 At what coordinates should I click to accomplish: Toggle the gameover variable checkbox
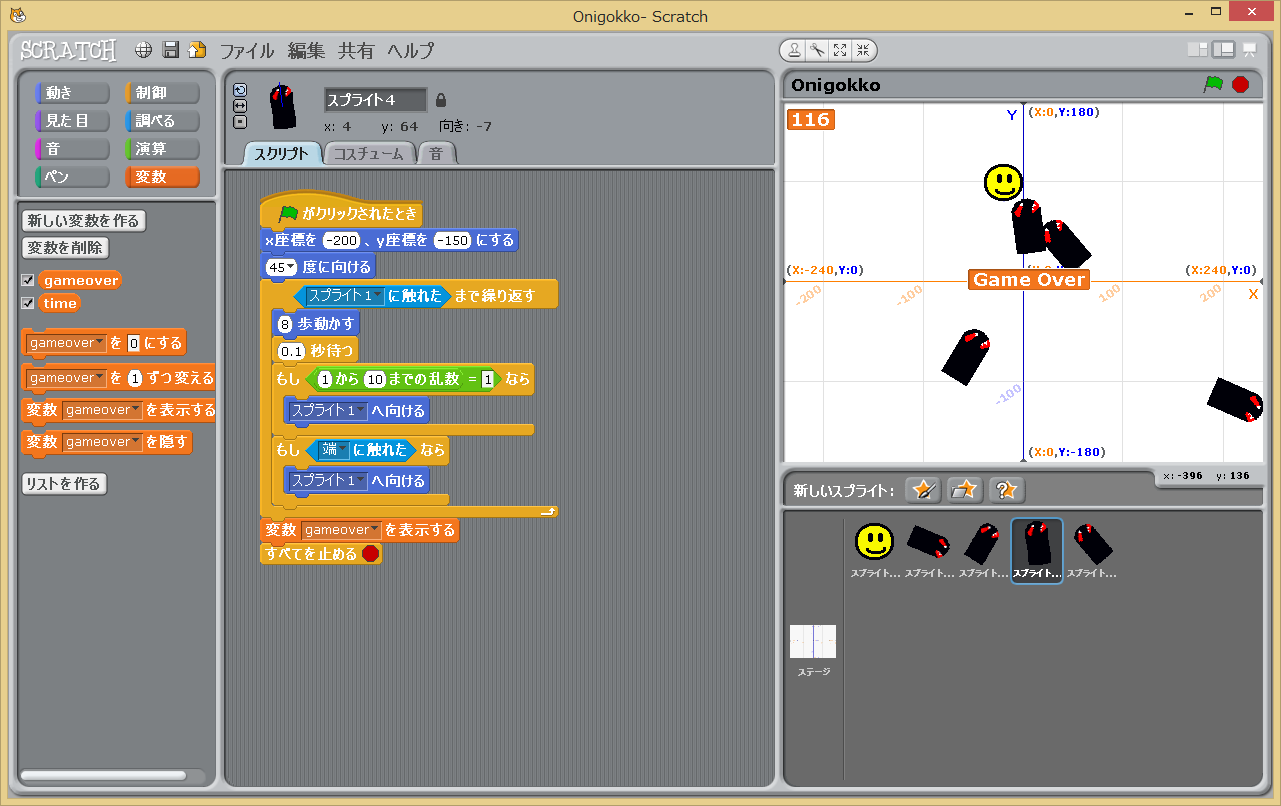pos(28,280)
